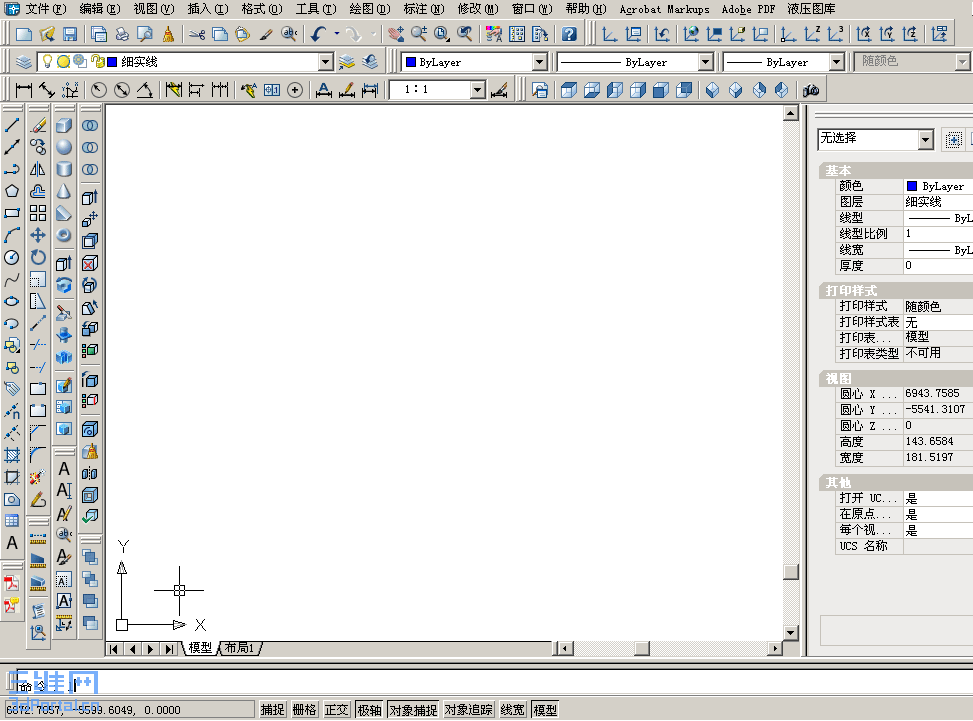The image size is (973, 721).
Task: Click the Open file icon
Action: click(47, 34)
